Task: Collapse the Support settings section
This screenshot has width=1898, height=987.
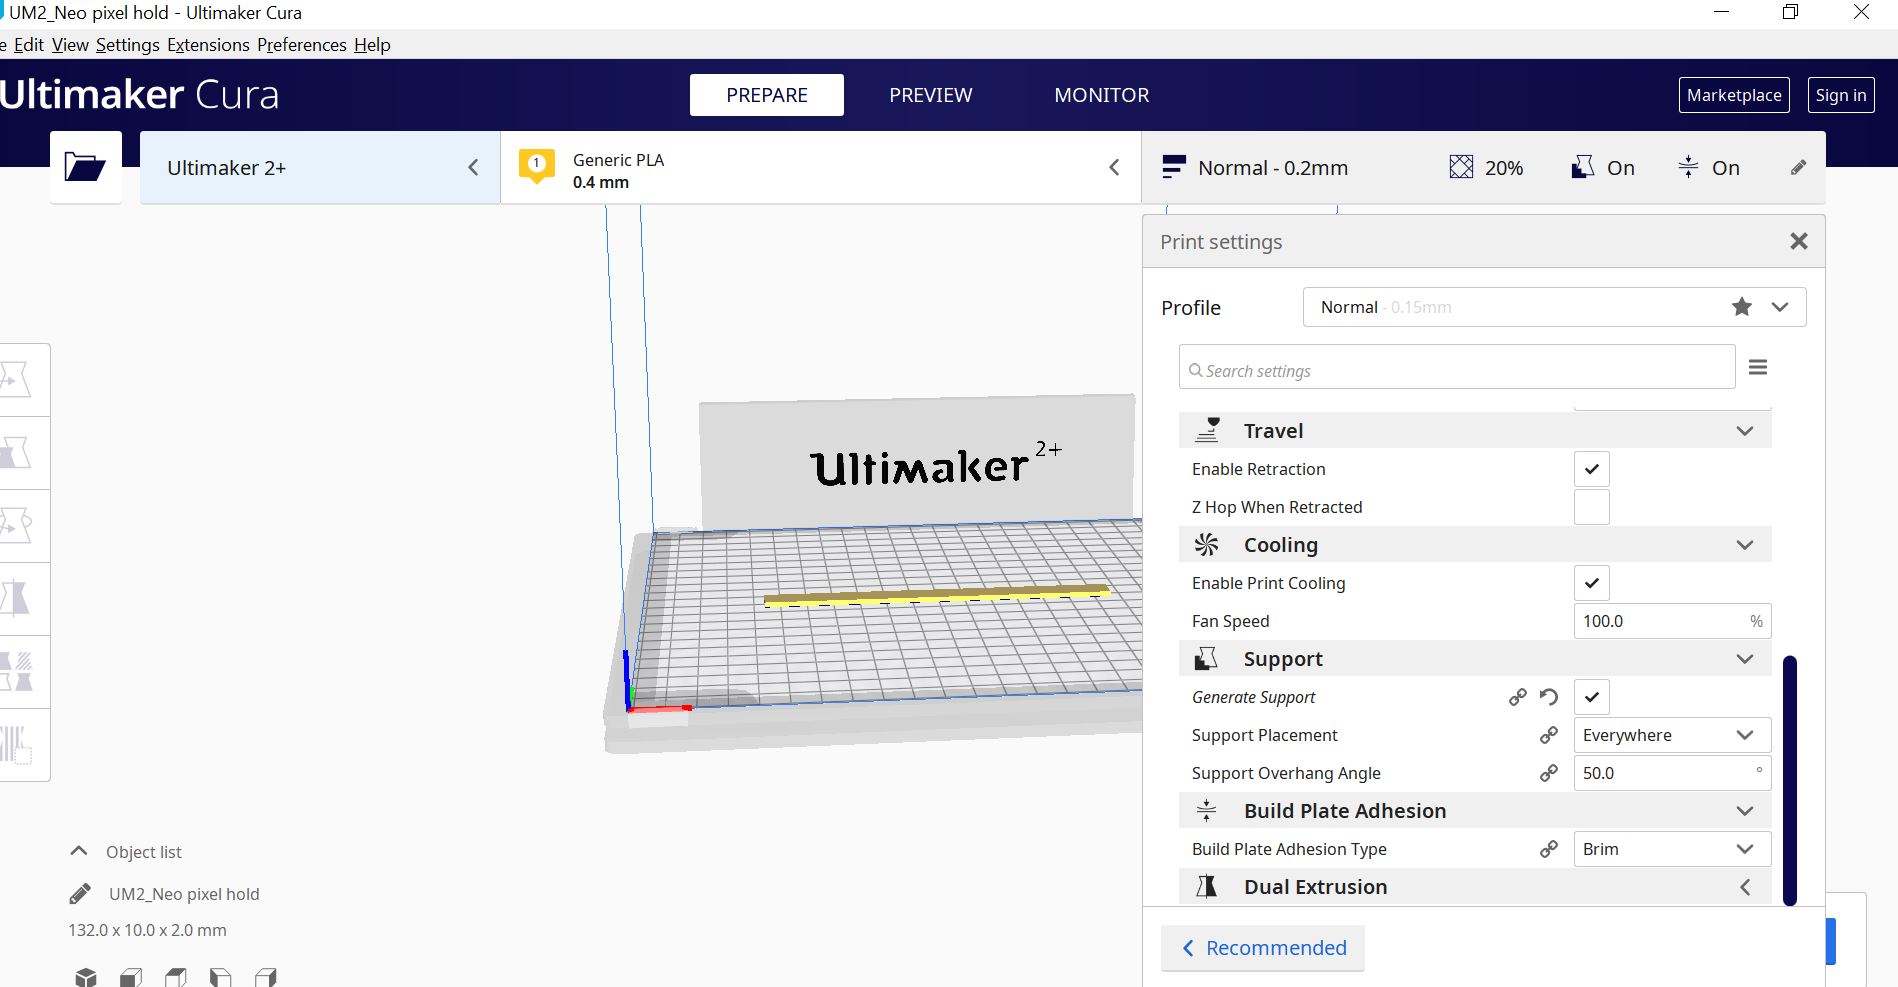Action: click(1475, 659)
